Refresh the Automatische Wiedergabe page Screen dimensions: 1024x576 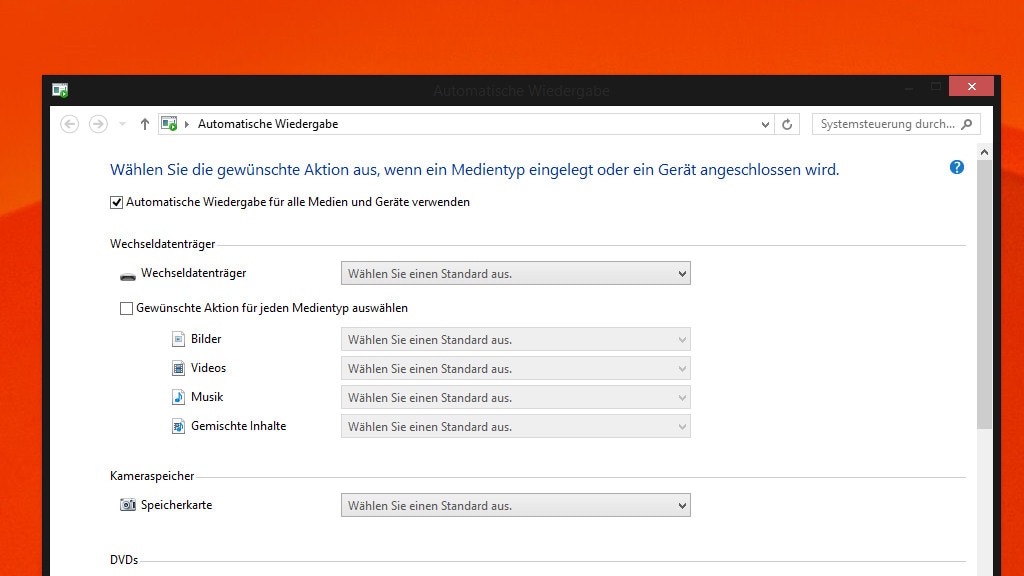787,124
